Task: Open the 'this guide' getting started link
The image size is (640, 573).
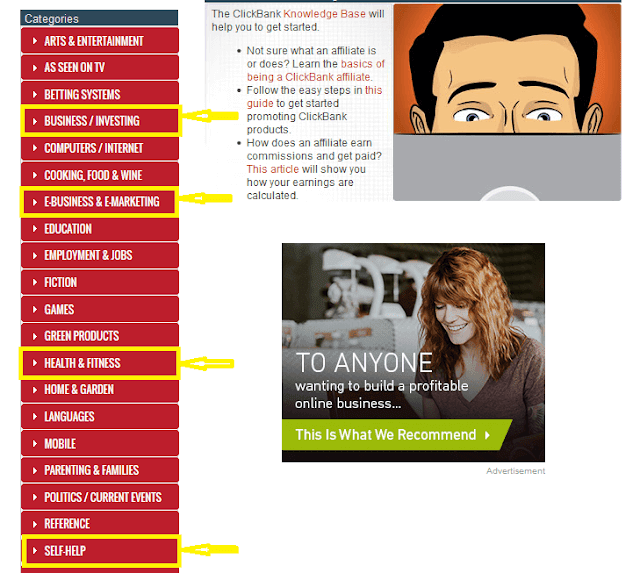Action: coord(314,97)
